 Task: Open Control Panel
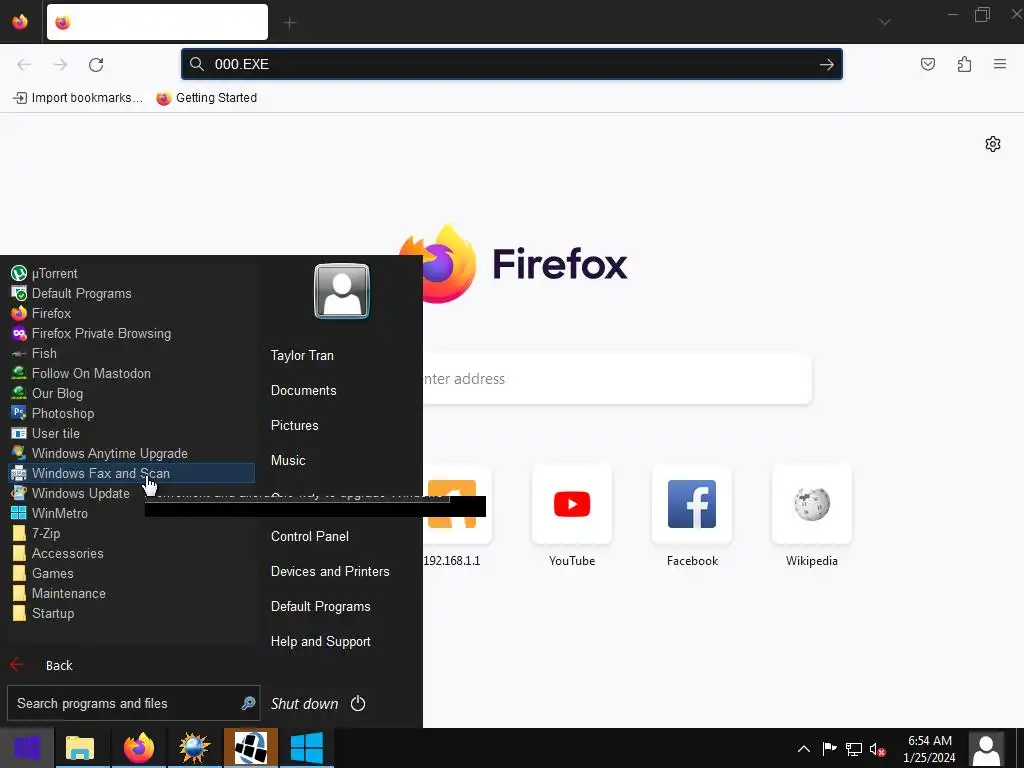click(x=310, y=536)
